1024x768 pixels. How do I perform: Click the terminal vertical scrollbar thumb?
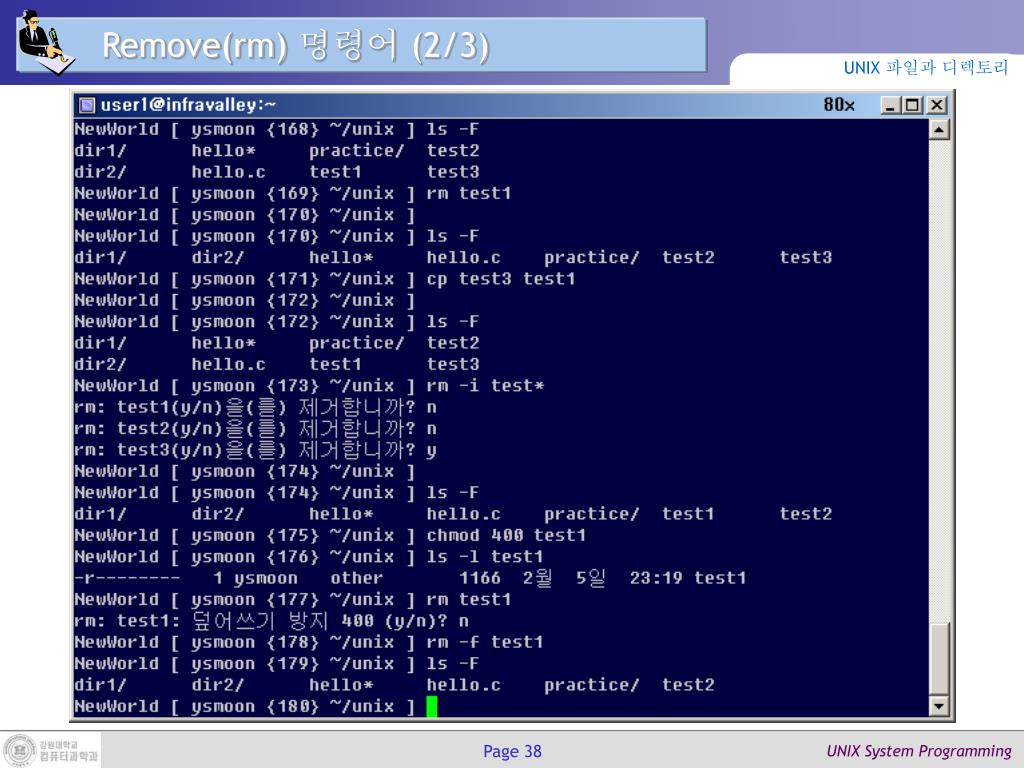938,660
